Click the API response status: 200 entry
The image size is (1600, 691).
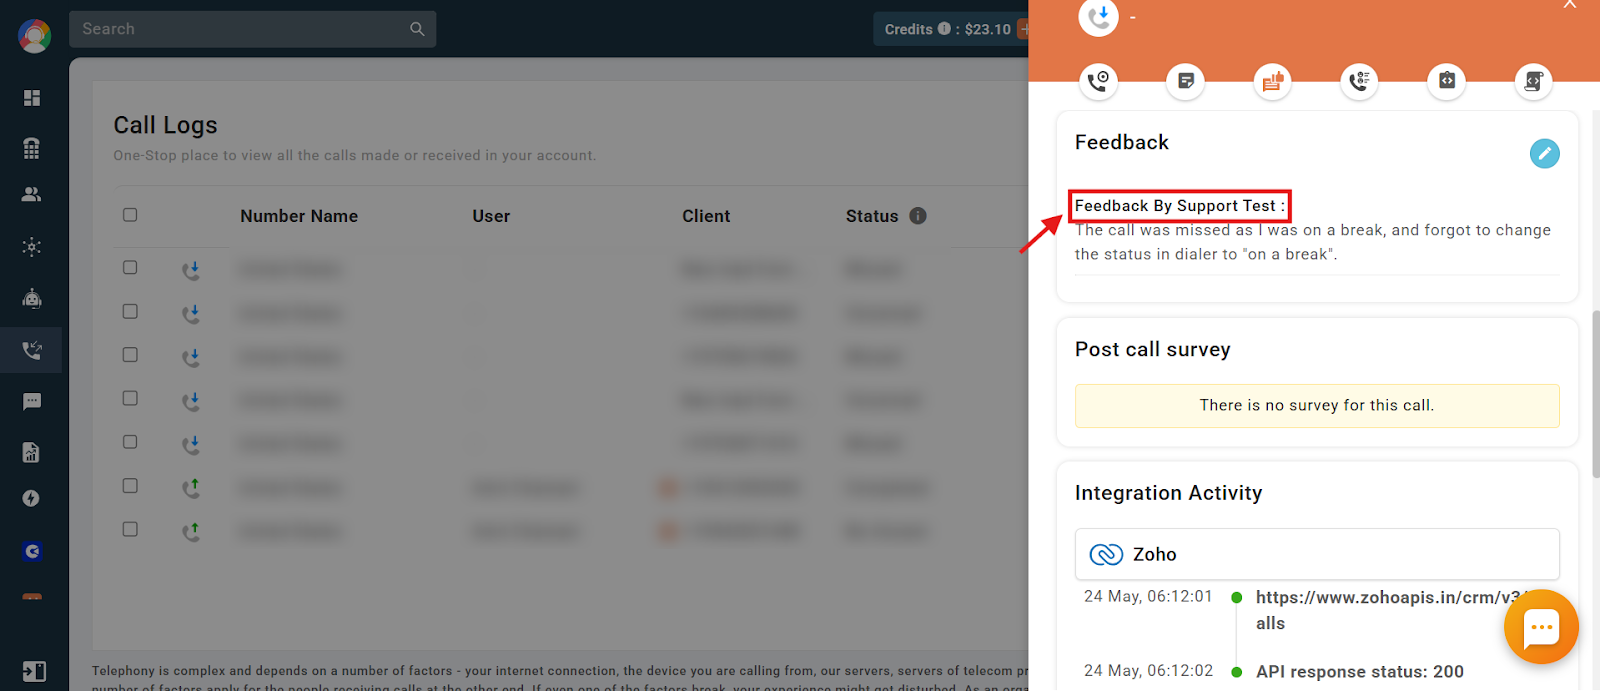coord(1360,672)
